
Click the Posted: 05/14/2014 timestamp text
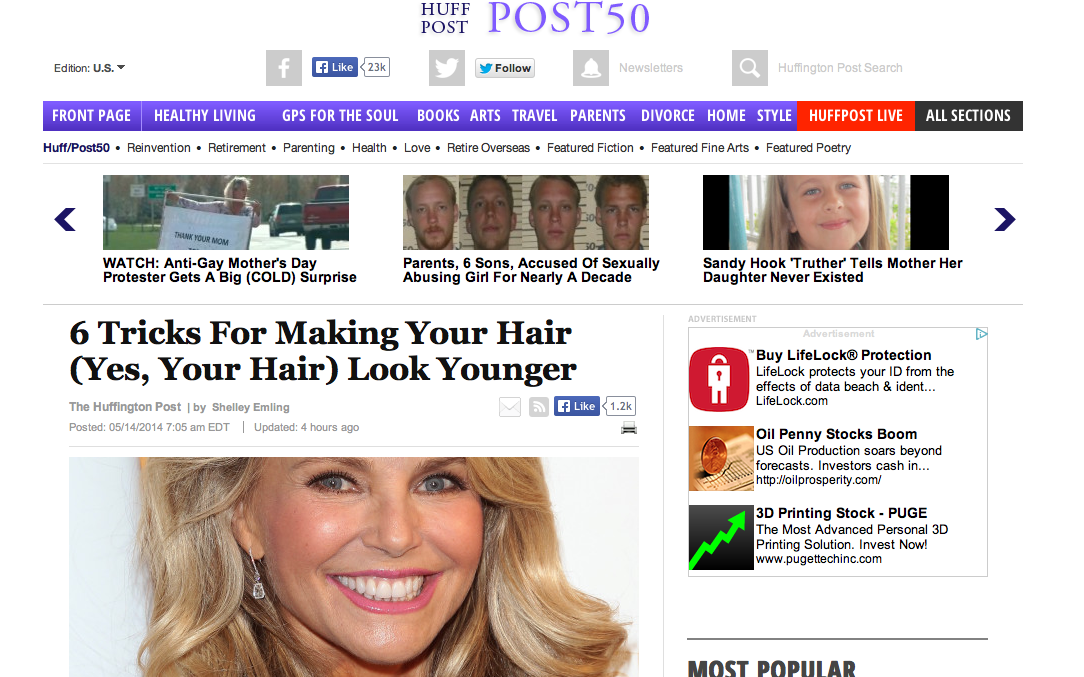point(149,427)
